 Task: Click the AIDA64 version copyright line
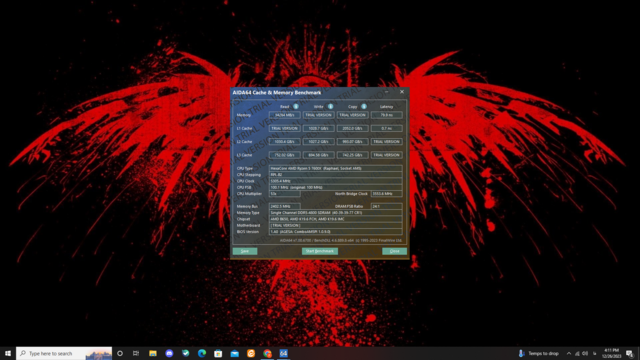click(x=341, y=240)
